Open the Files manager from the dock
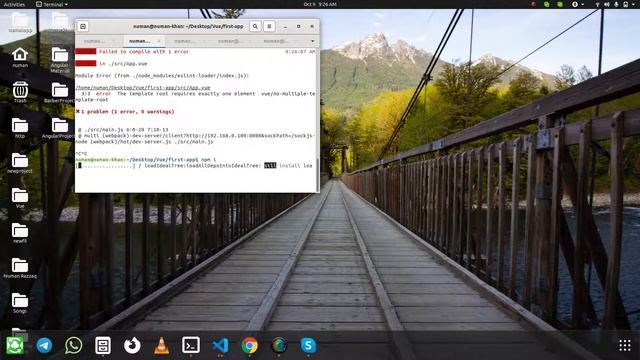Viewport: 640px width, 360px height. coord(103,346)
